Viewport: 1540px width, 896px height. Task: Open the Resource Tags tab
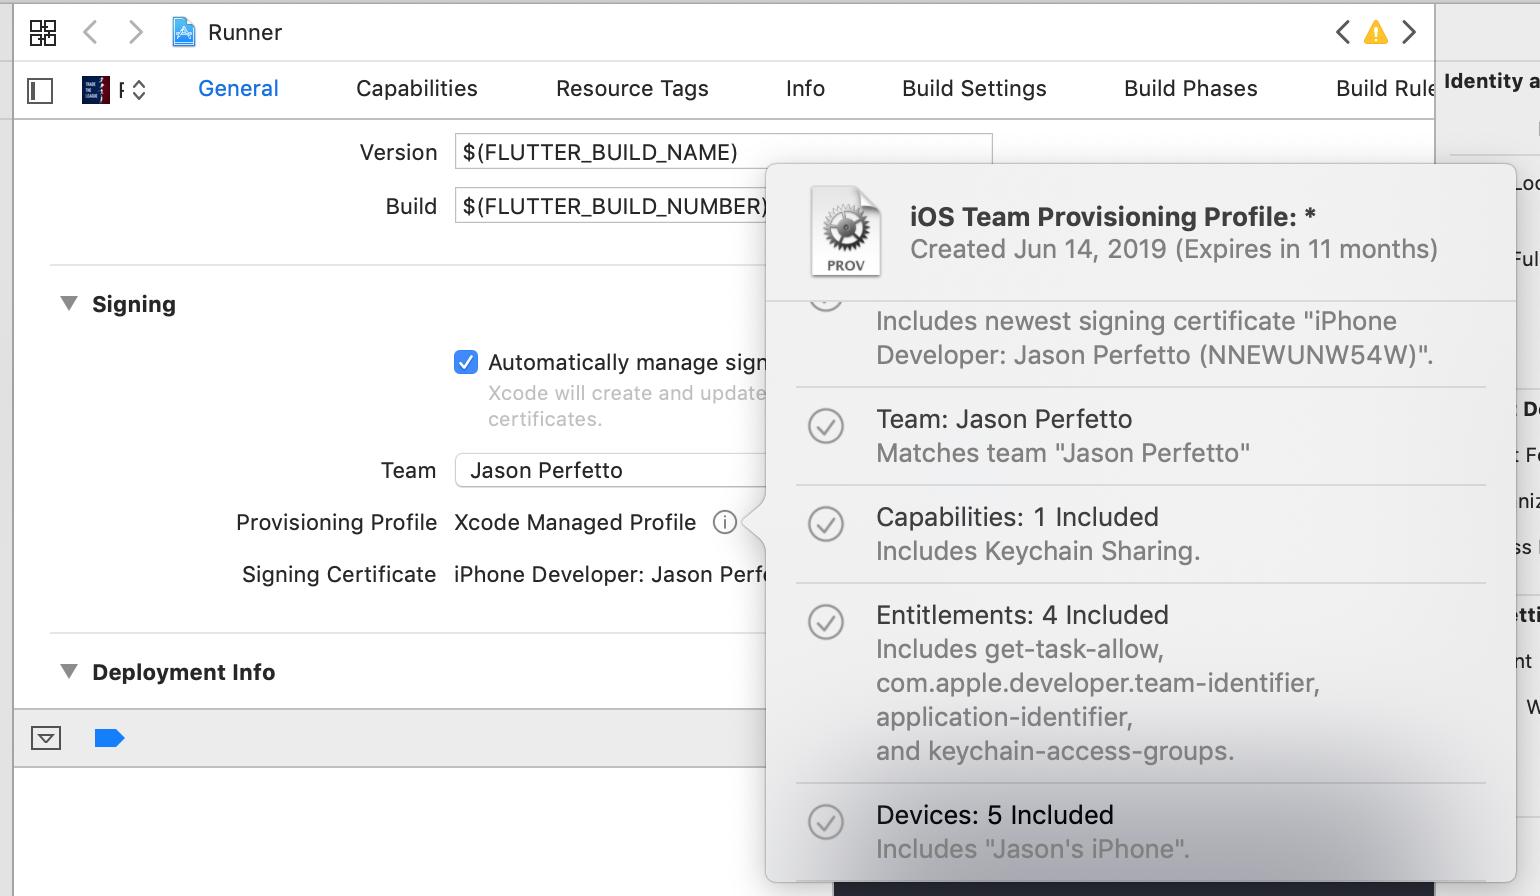coord(632,88)
